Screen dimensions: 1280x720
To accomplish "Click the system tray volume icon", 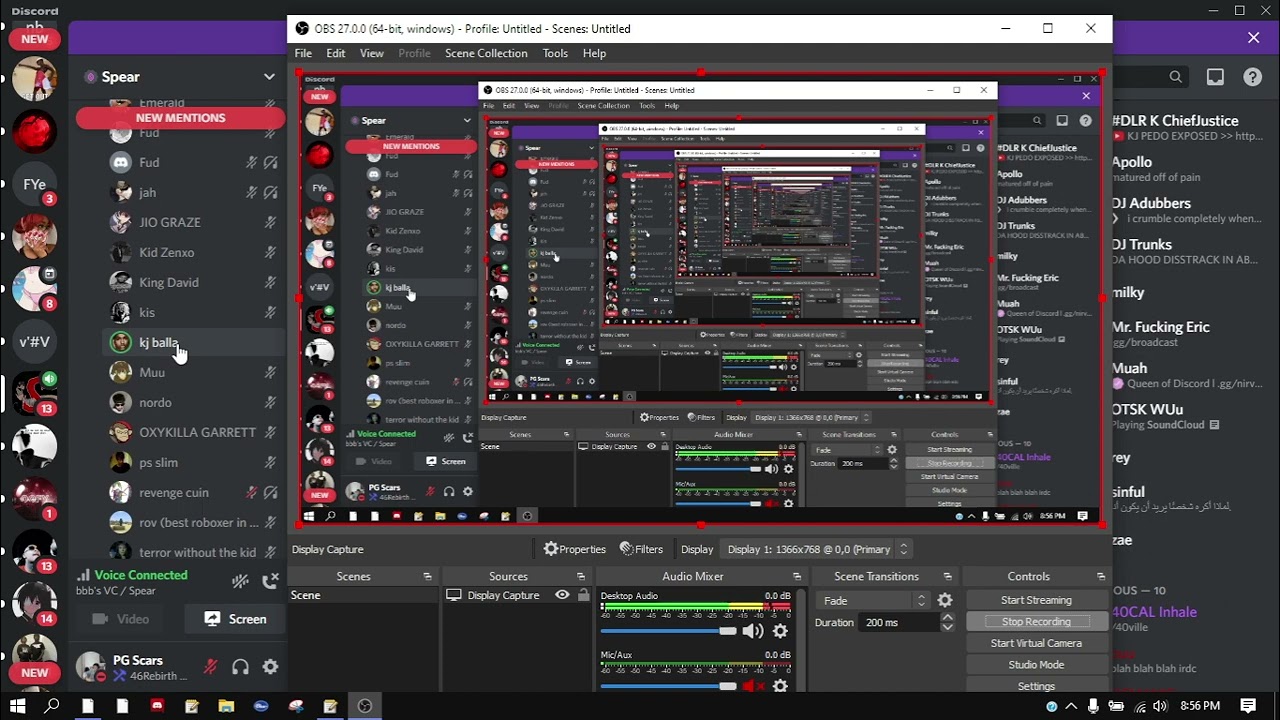I will [x=1159, y=706].
